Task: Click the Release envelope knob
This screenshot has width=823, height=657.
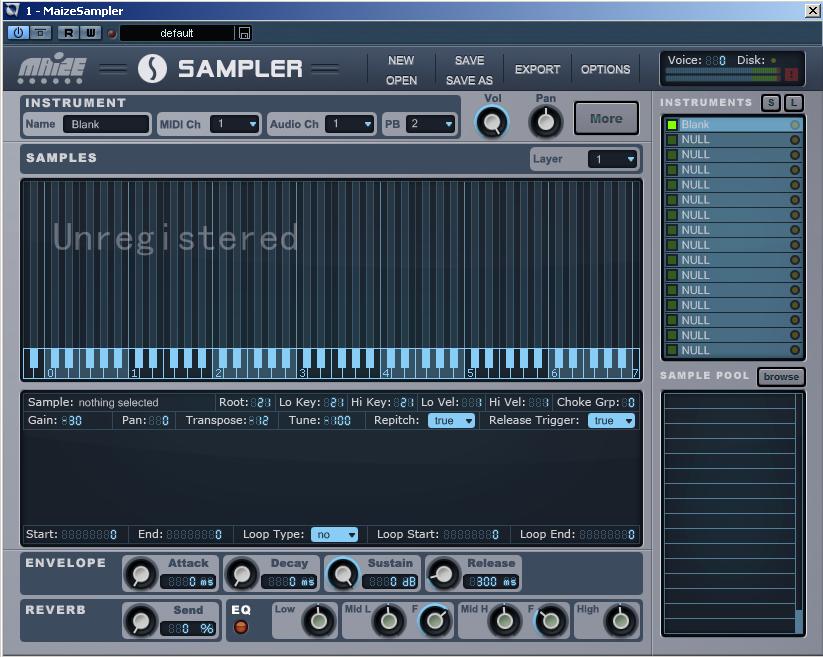Action: click(444, 575)
